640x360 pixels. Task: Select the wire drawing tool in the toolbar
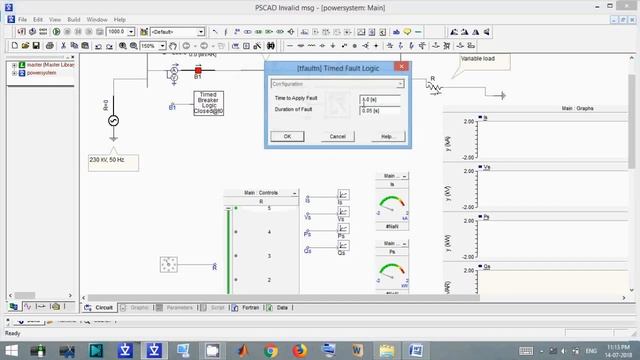pos(290,46)
